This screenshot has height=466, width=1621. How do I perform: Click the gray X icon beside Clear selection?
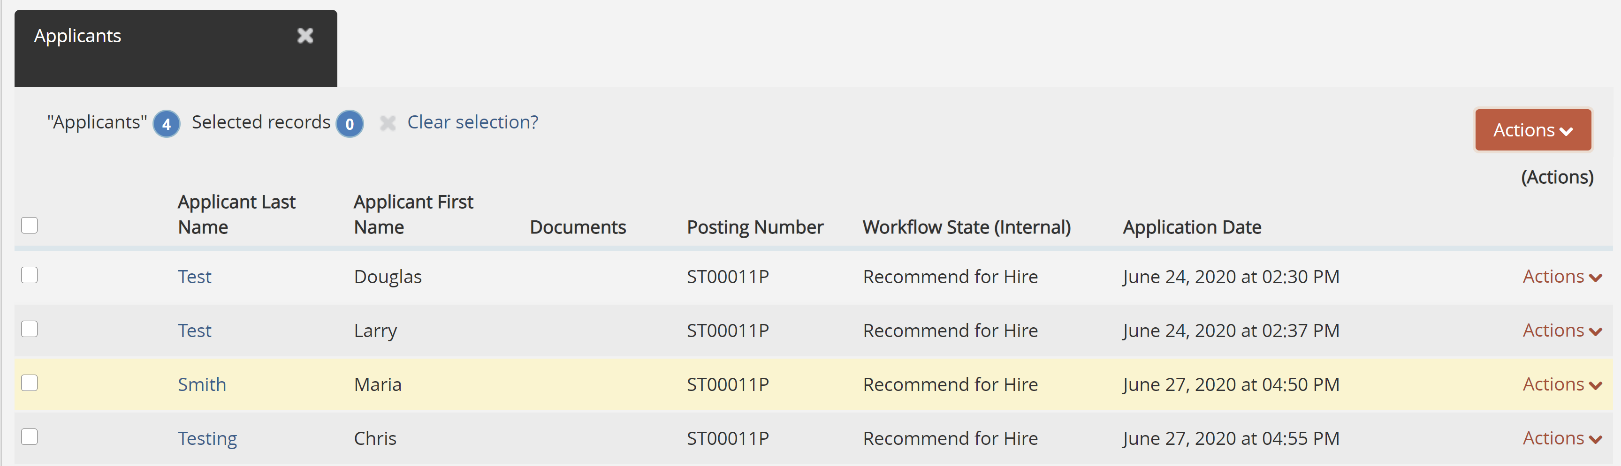[x=388, y=123]
